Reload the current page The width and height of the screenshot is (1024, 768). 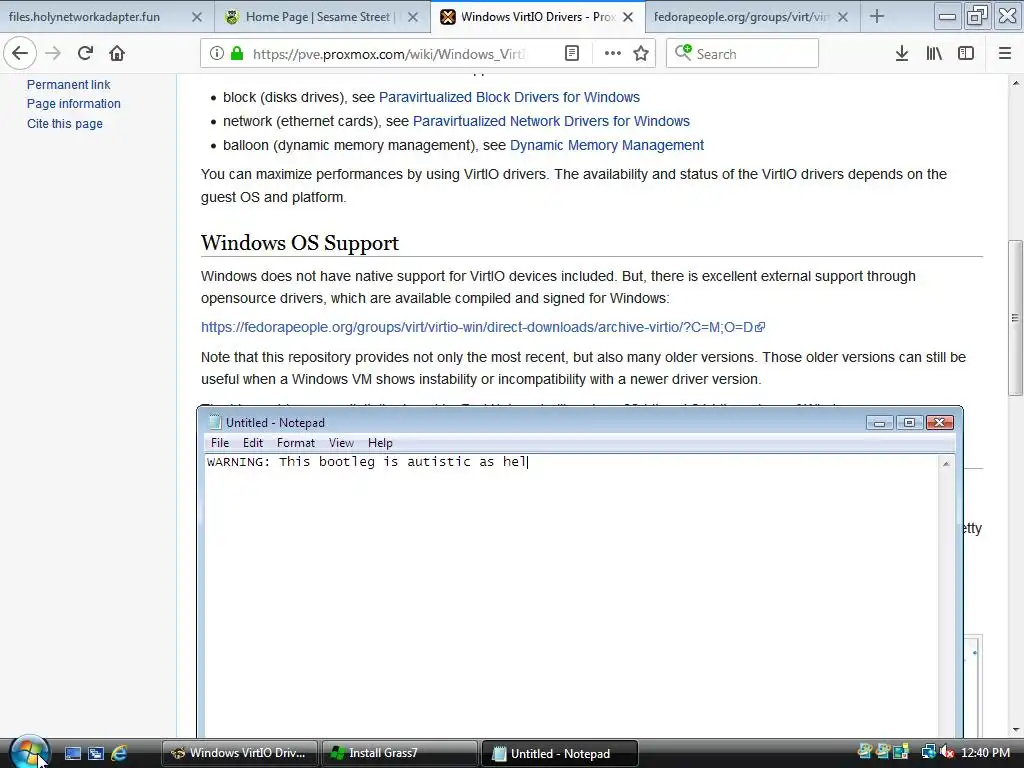click(x=85, y=53)
